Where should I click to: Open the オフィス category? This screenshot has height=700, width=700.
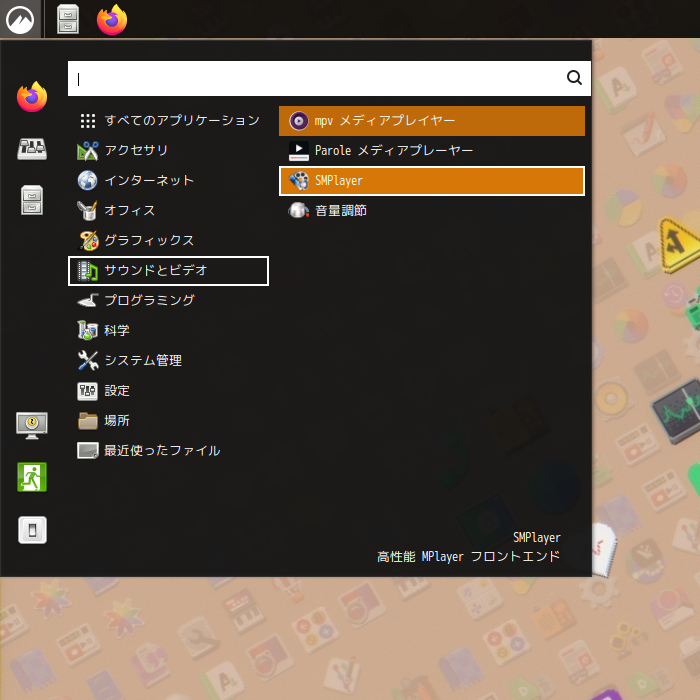168,210
